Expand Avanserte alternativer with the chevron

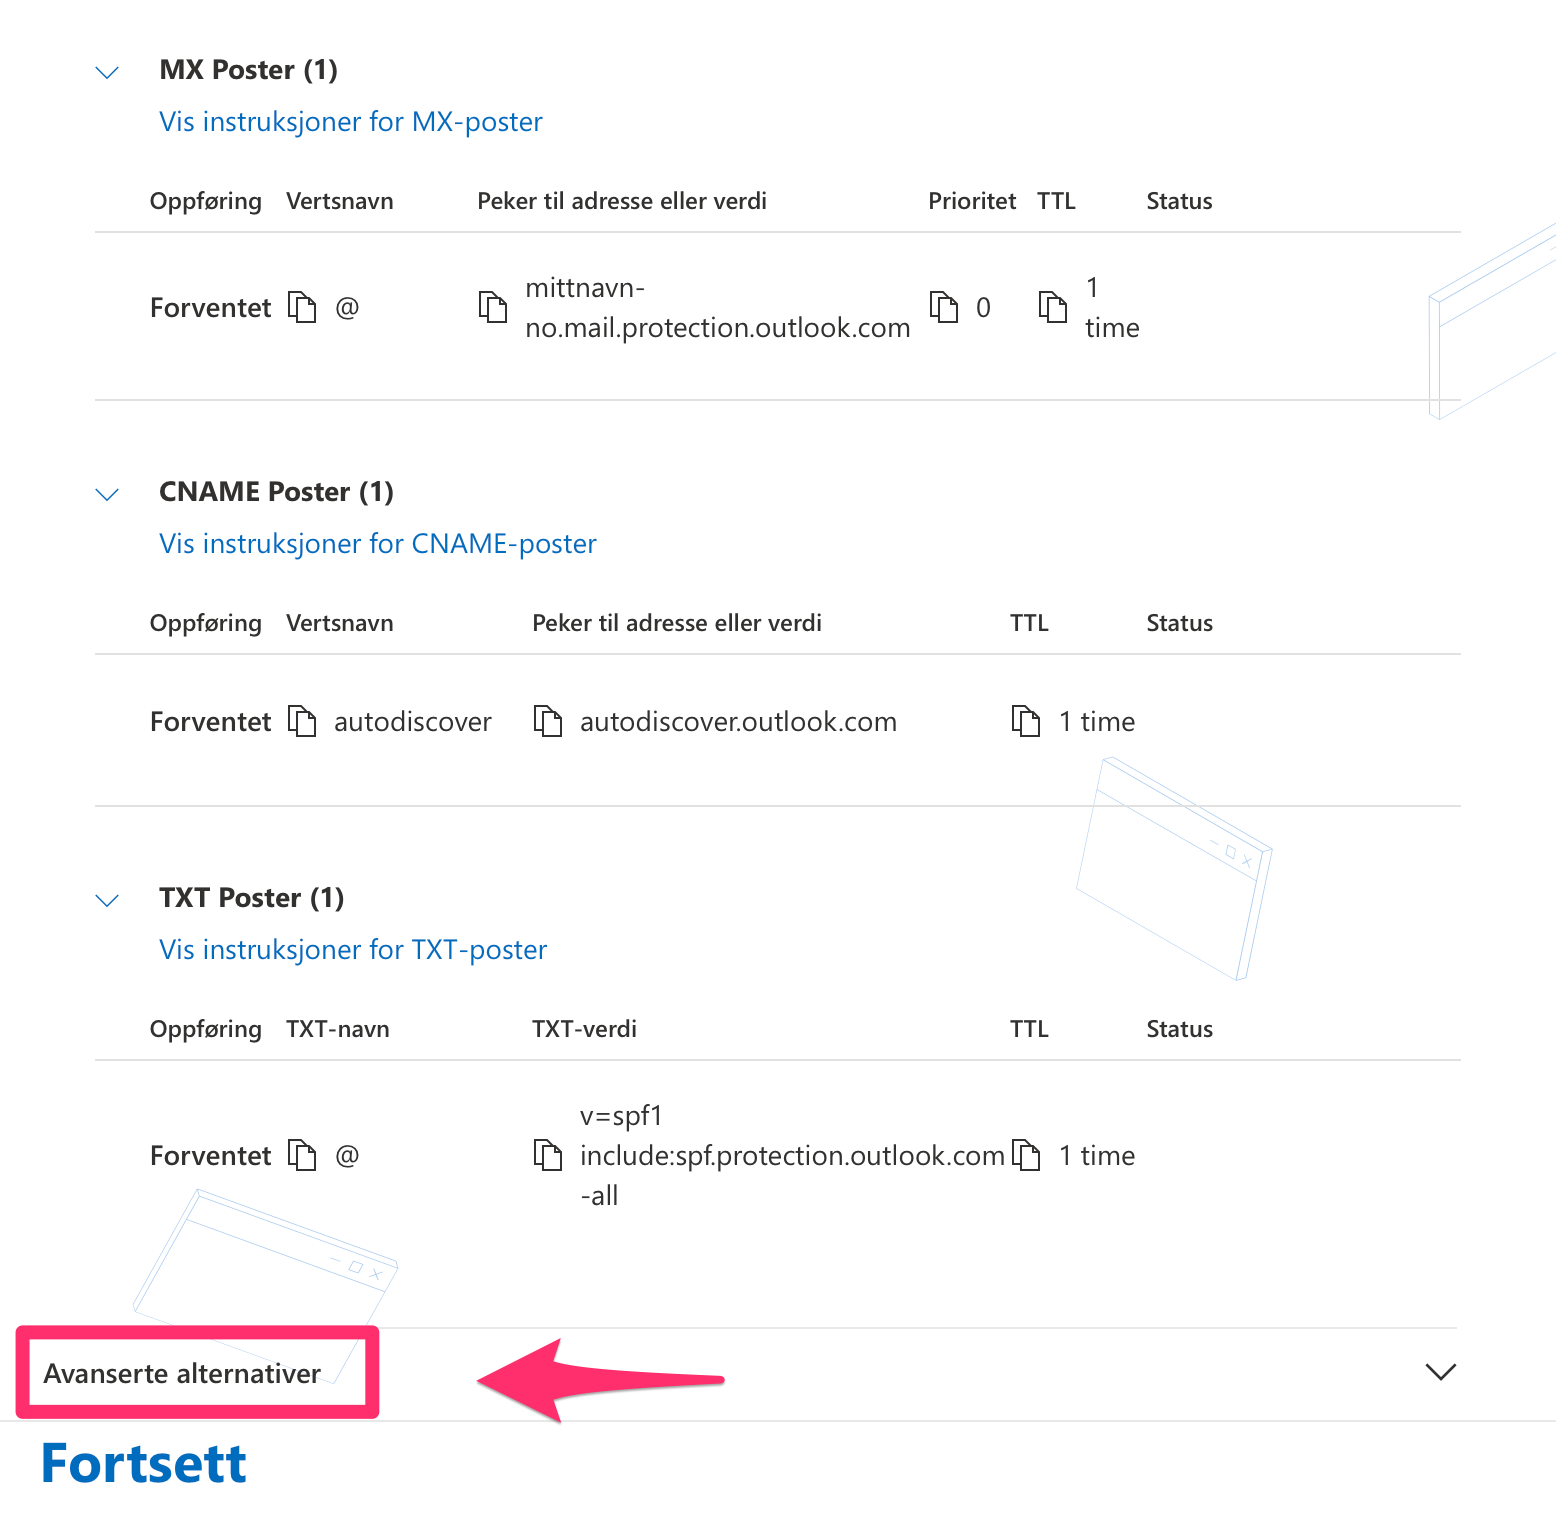[x=1440, y=1372]
